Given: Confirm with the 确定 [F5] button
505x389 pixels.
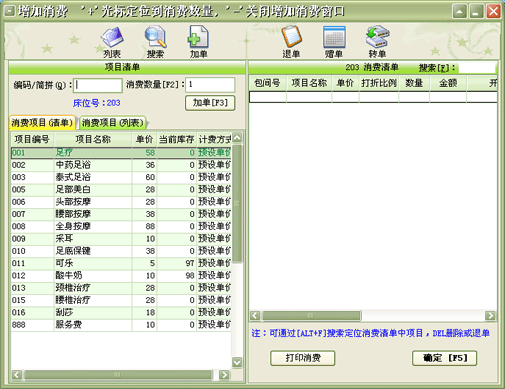Looking at the screenshot, I should click(x=444, y=358).
